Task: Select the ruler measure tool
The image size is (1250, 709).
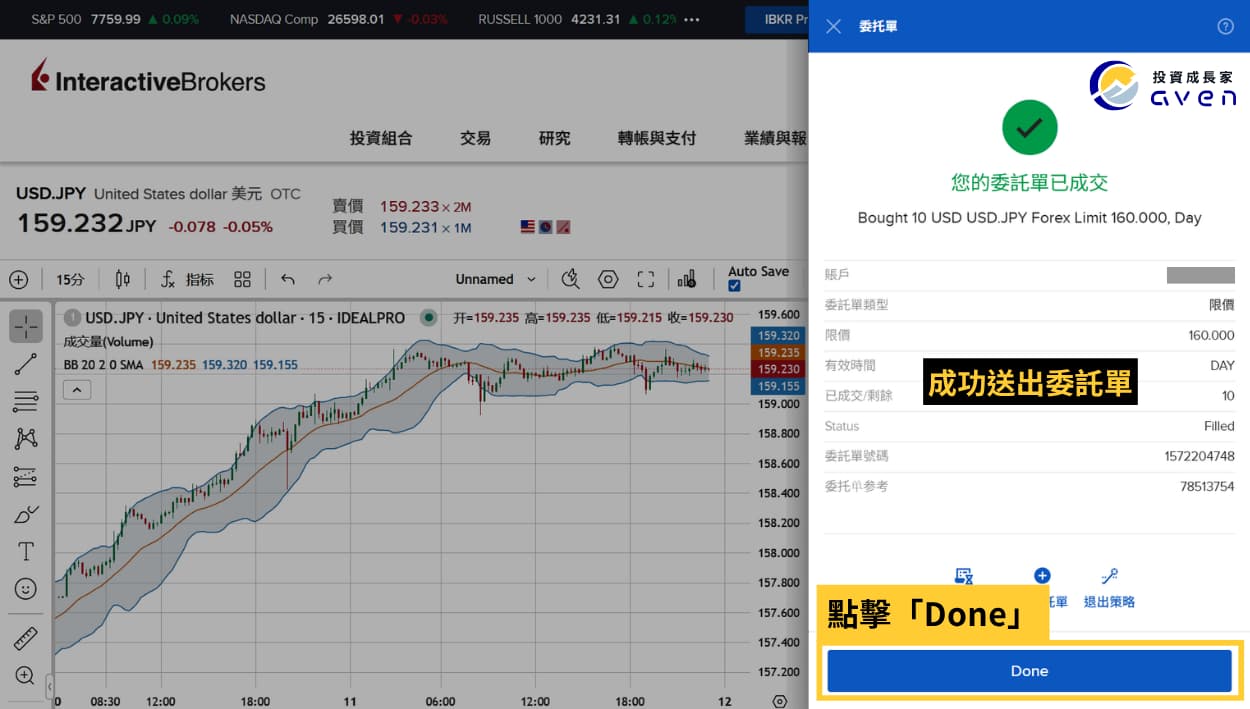Action: pyautogui.click(x=26, y=638)
